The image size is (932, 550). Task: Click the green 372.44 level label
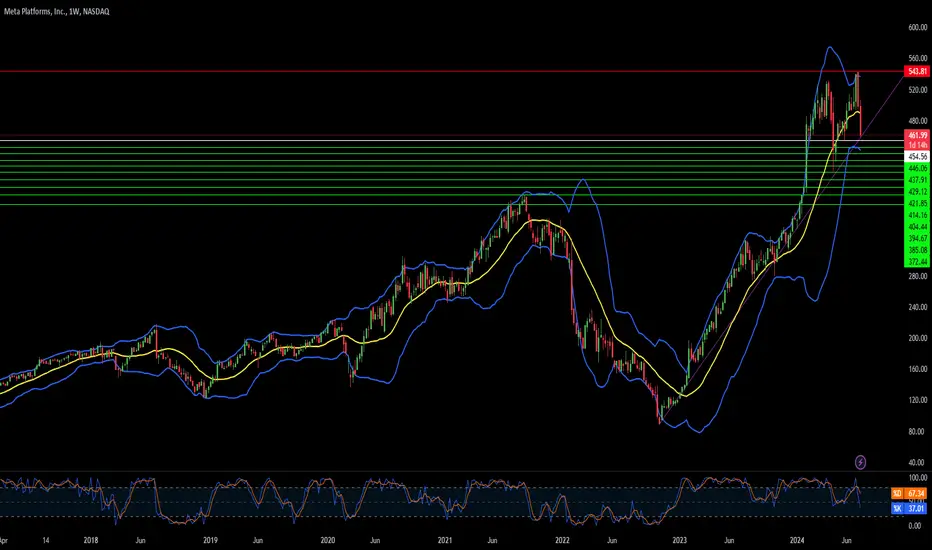click(917, 262)
